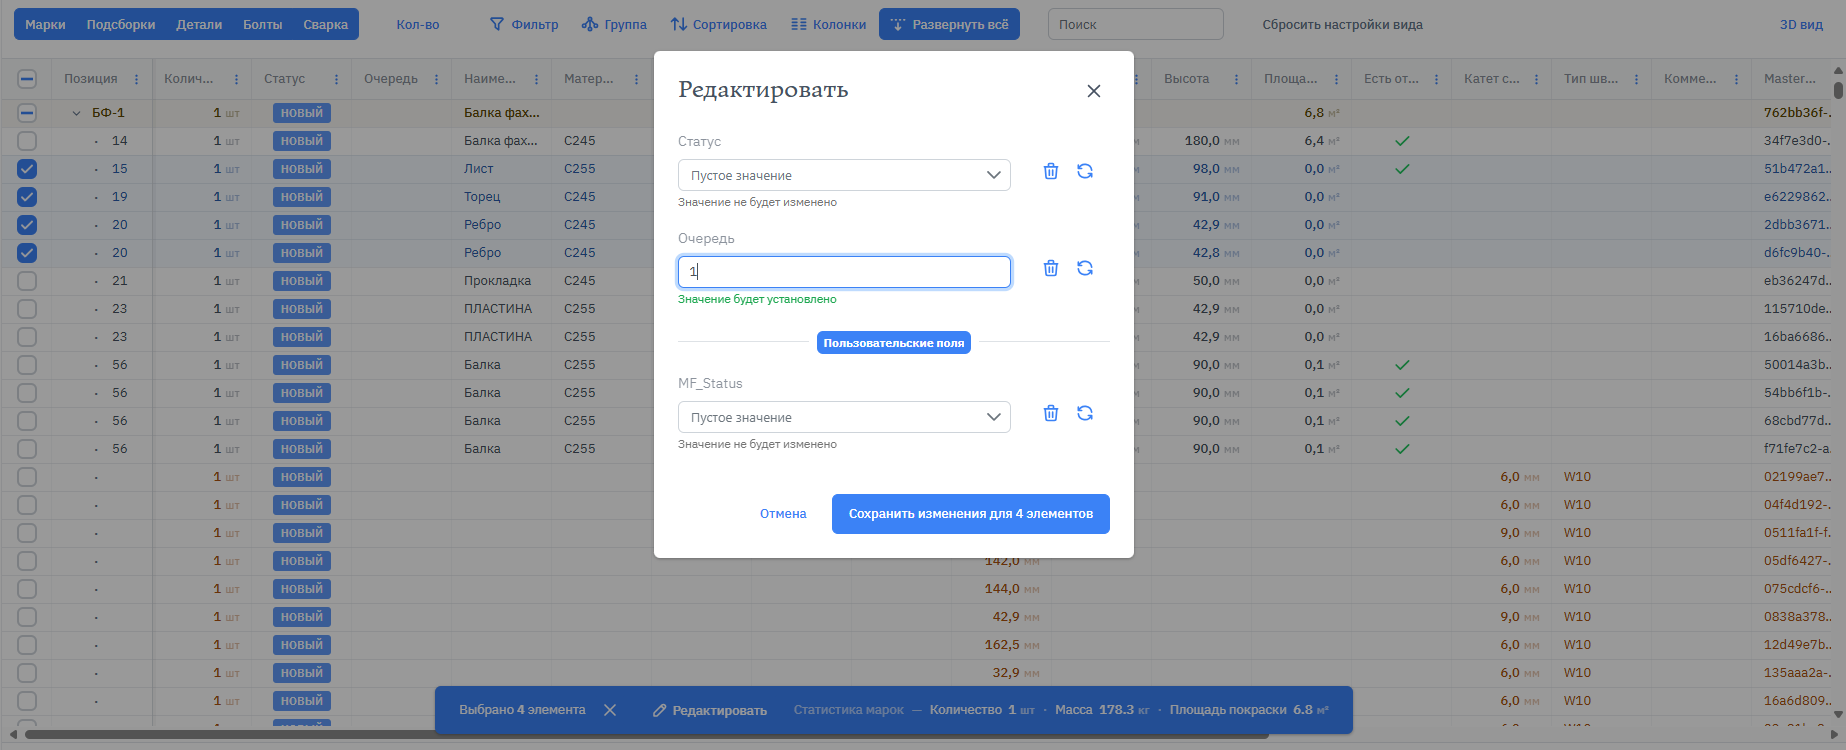This screenshot has width=1846, height=750.
Task: Check the row with position 21 Прокладка
Action: tap(27, 281)
